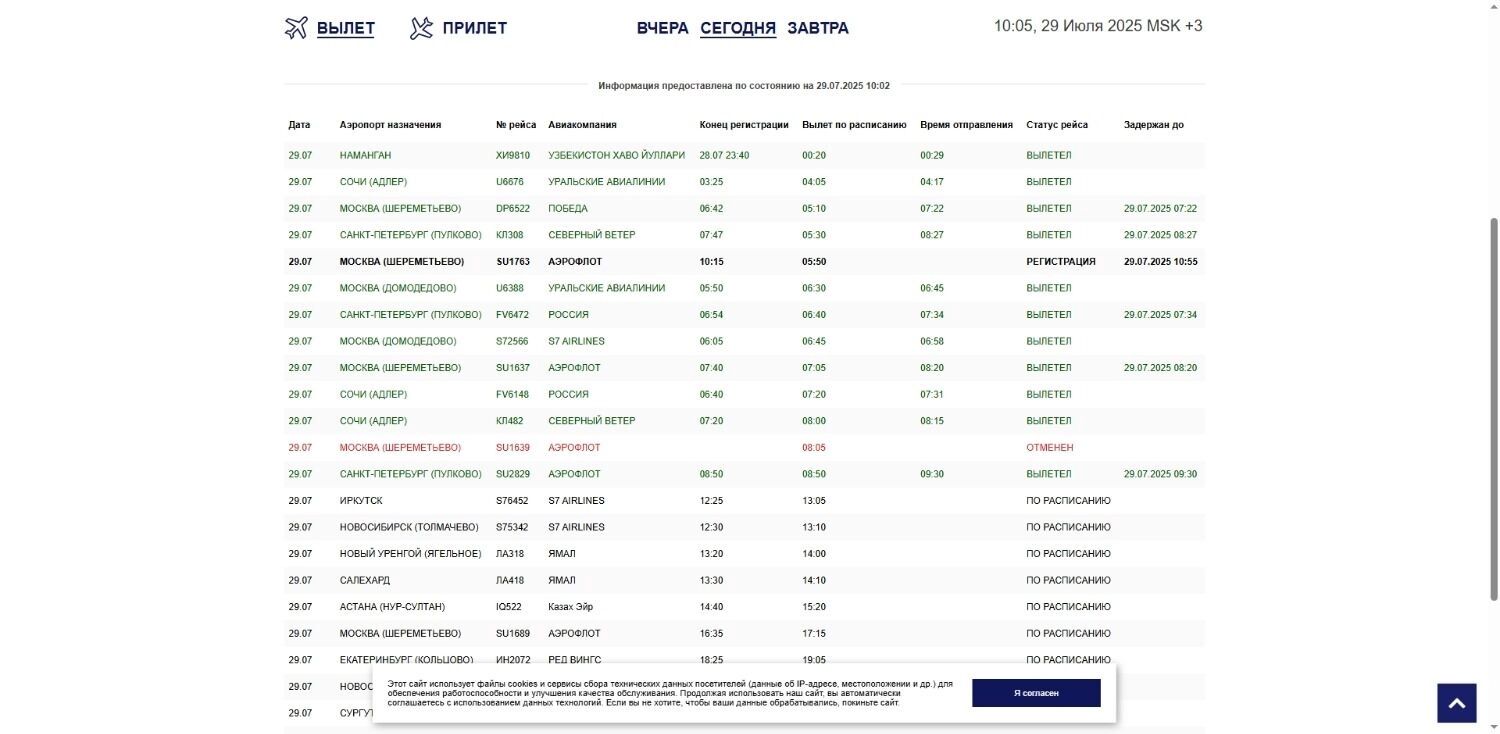Select flight number S72566
This screenshot has height=734, width=1500.
[512, 341]
